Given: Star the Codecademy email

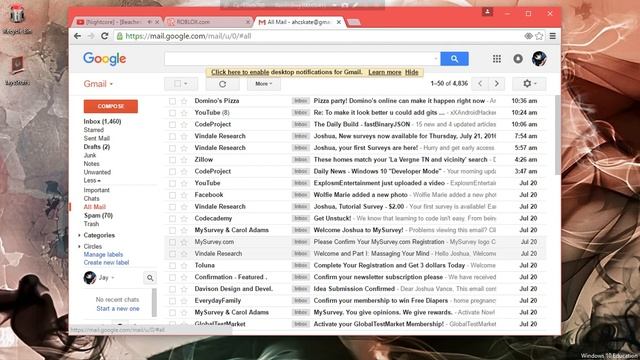Looking at the screenshot, I should click(184, 218).
